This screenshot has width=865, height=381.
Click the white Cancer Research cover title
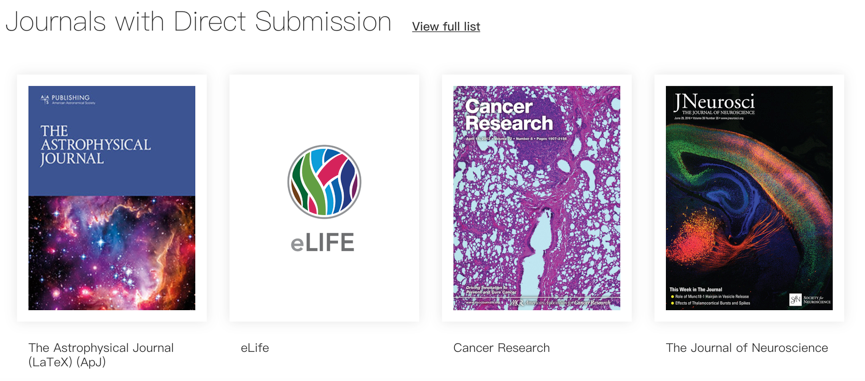coord(508,115)
